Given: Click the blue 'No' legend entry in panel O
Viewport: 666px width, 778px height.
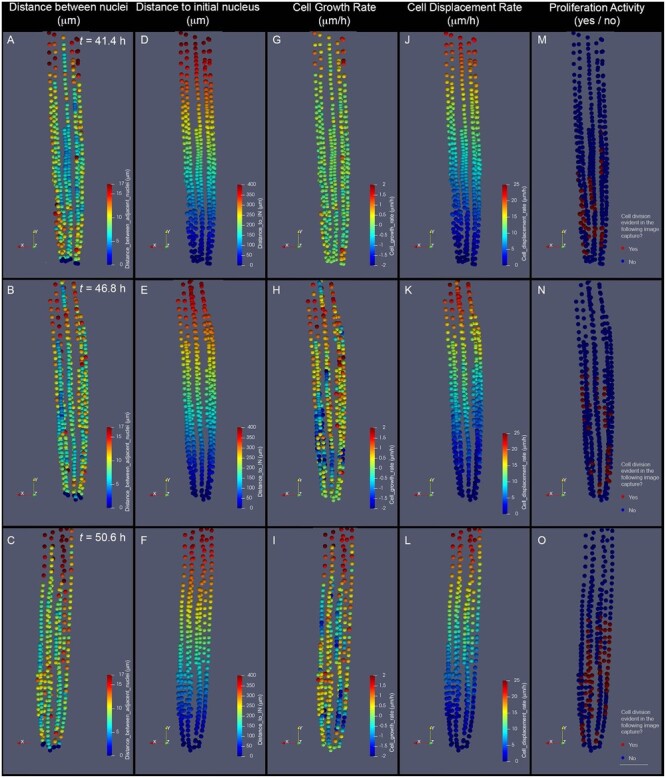Looking at the screenshot, I should (x=628, y=758).
